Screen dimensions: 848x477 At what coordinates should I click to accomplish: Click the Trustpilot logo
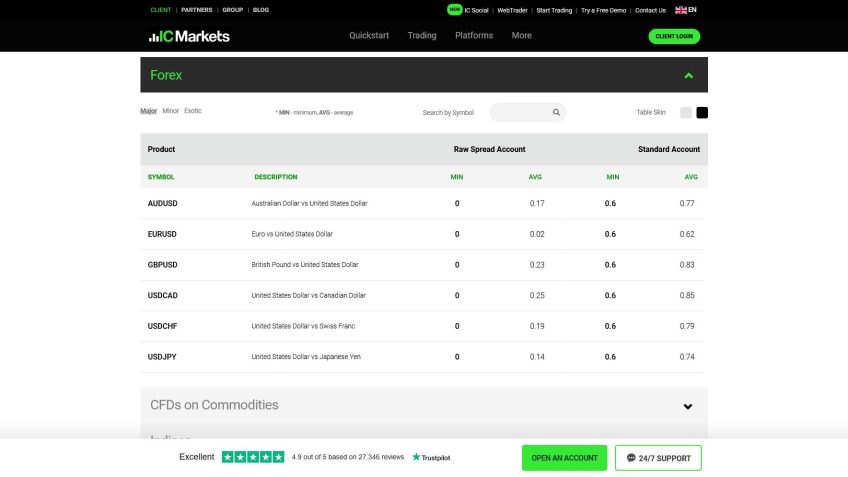pos(431,457)
